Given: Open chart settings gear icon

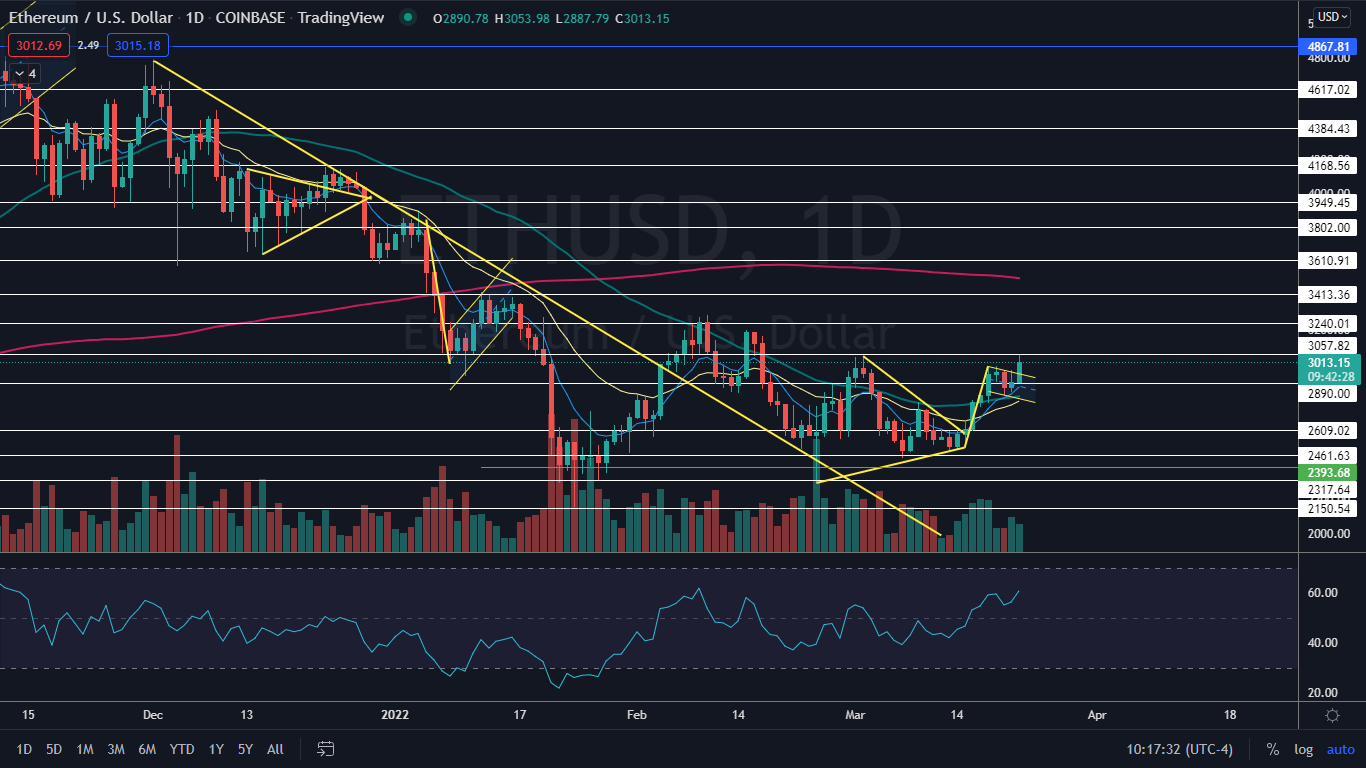Looking at the screenshot, I should [x=1332, y=715].
